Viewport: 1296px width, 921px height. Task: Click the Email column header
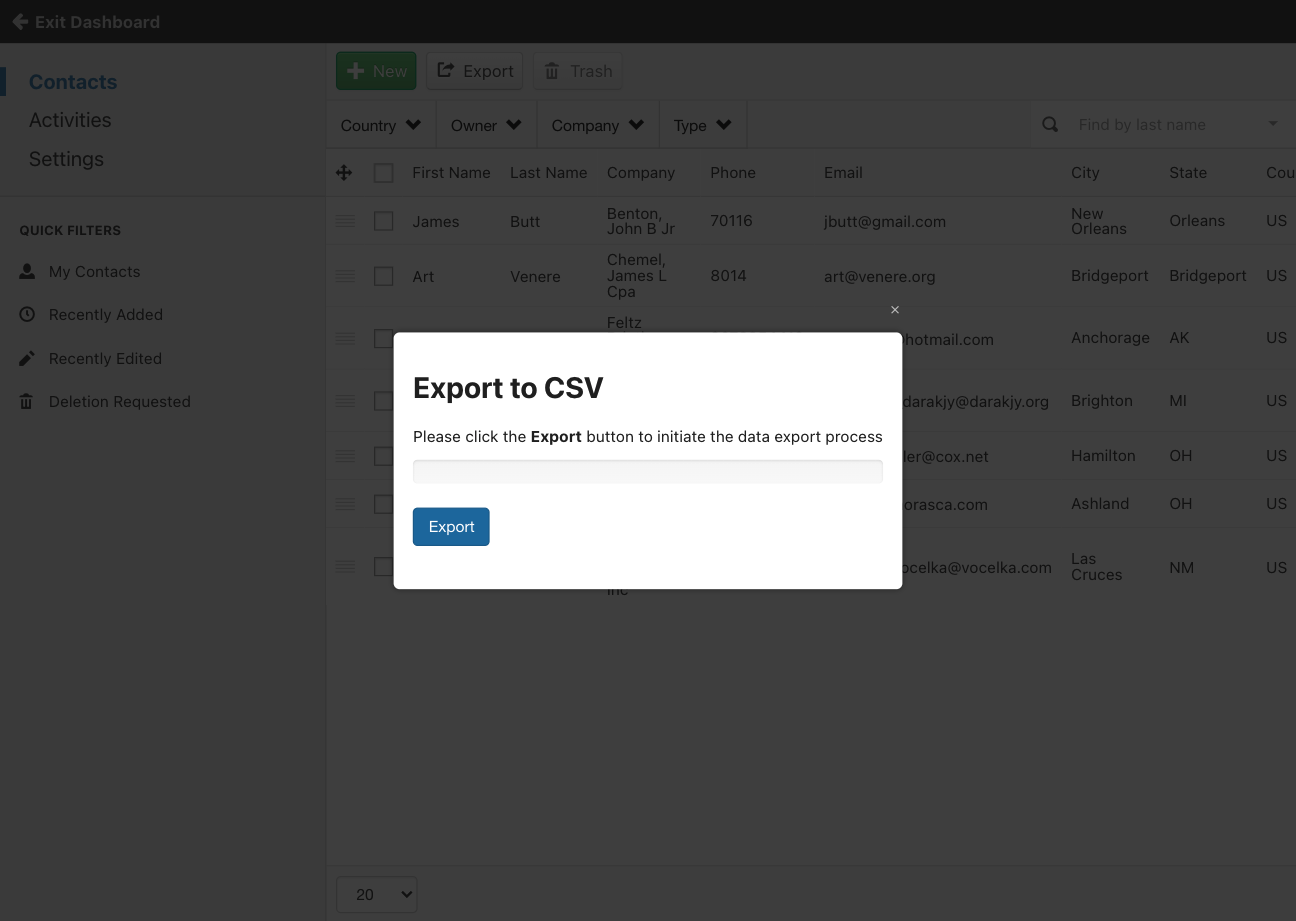[843, 173]
